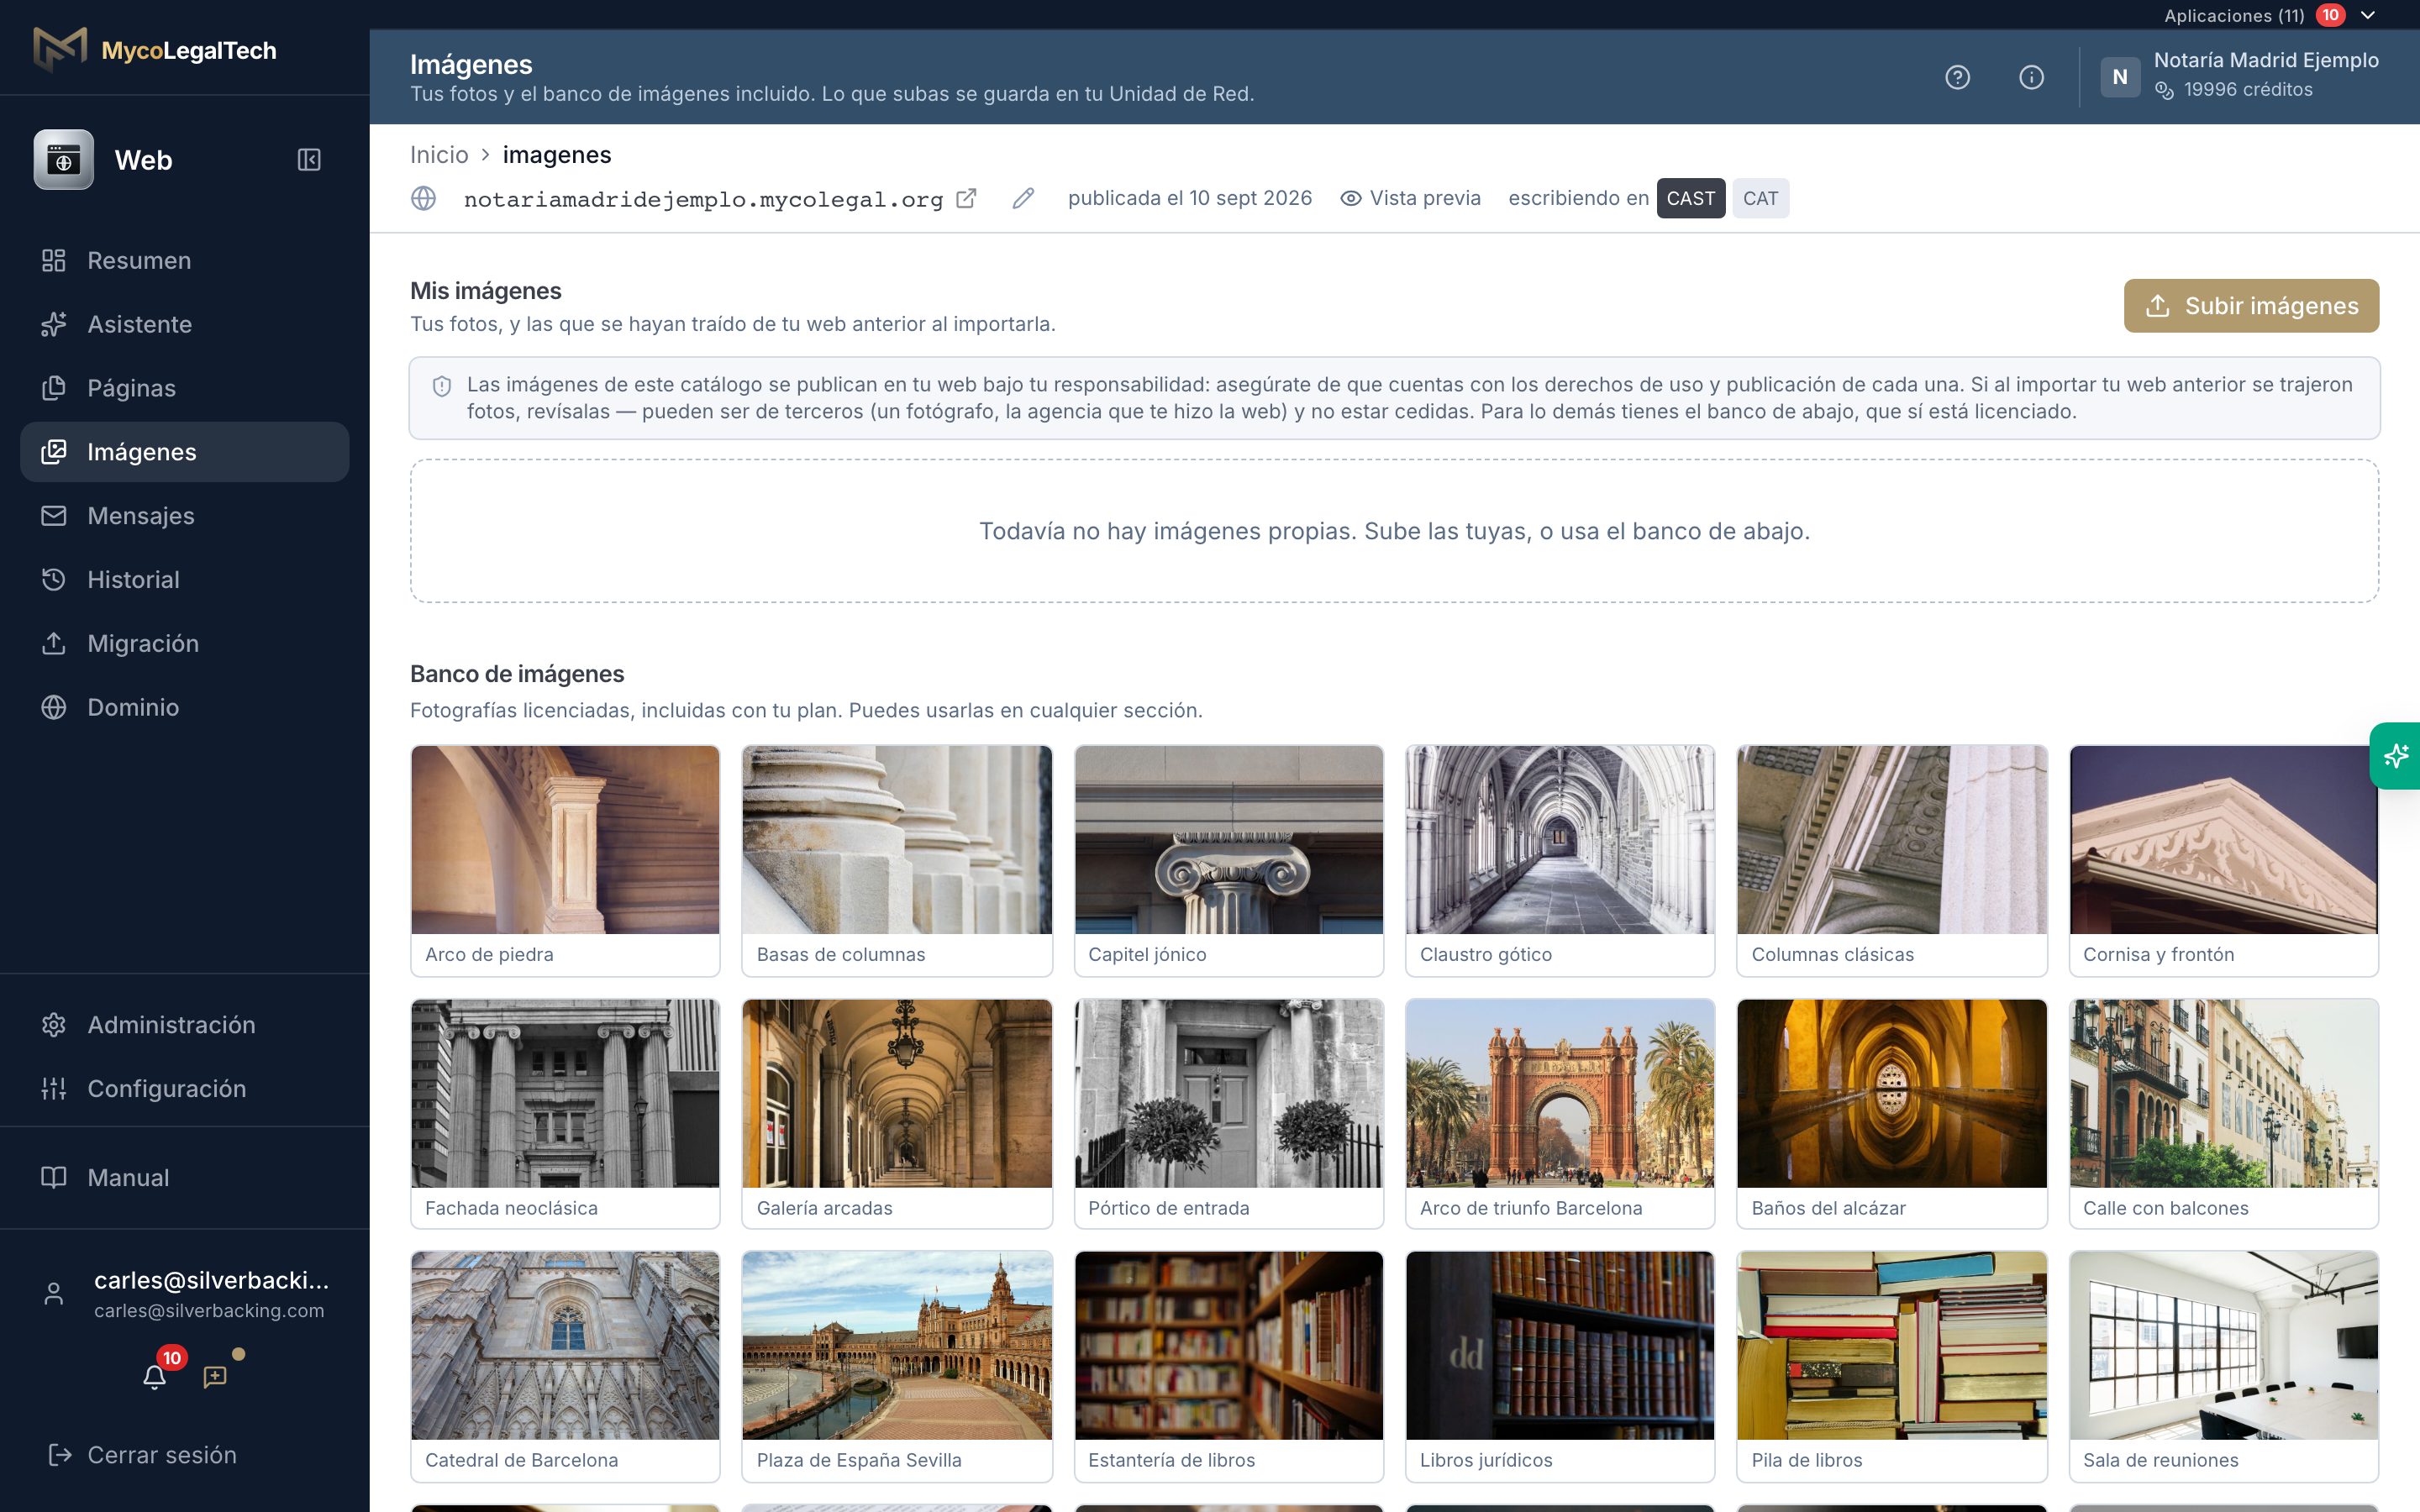The height and width of the screenshot is (1512, 2420).
Task: Open Dominio section
Action: coord(185,707)
